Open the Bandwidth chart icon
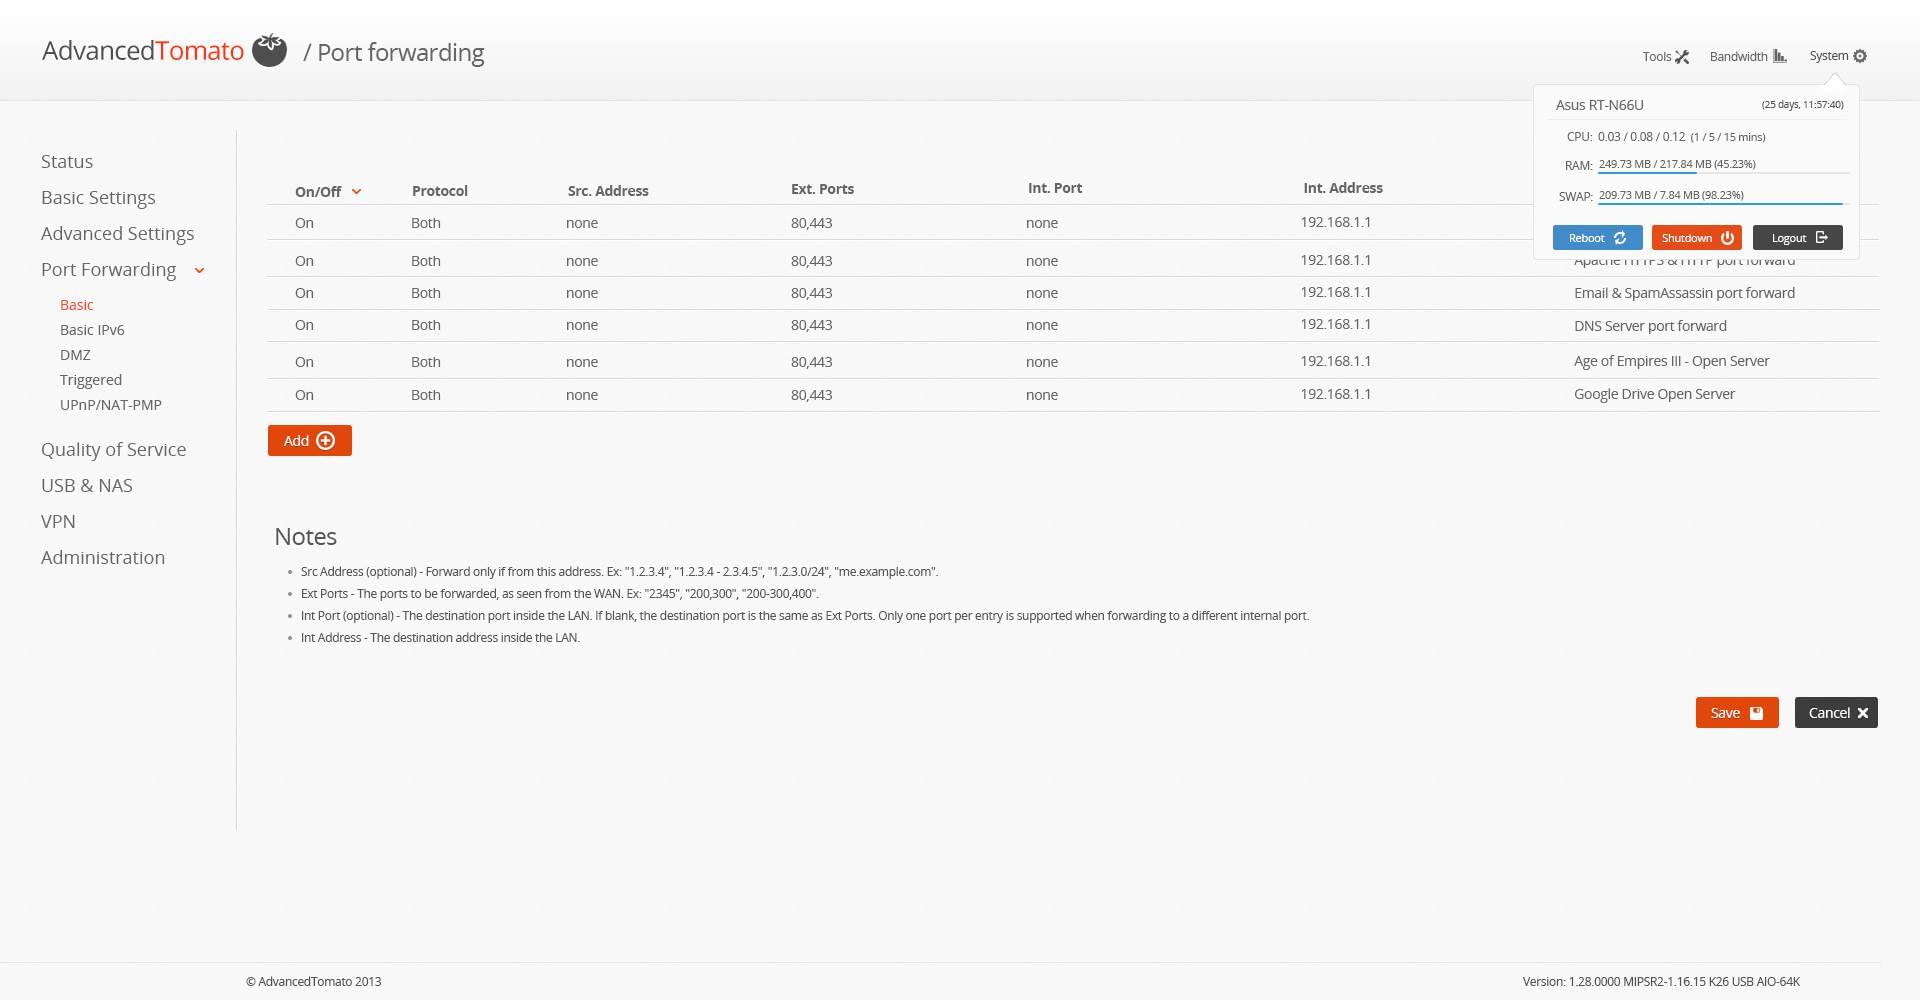This screenshot has height=1000, width=1920. (x=1780, y=56)
